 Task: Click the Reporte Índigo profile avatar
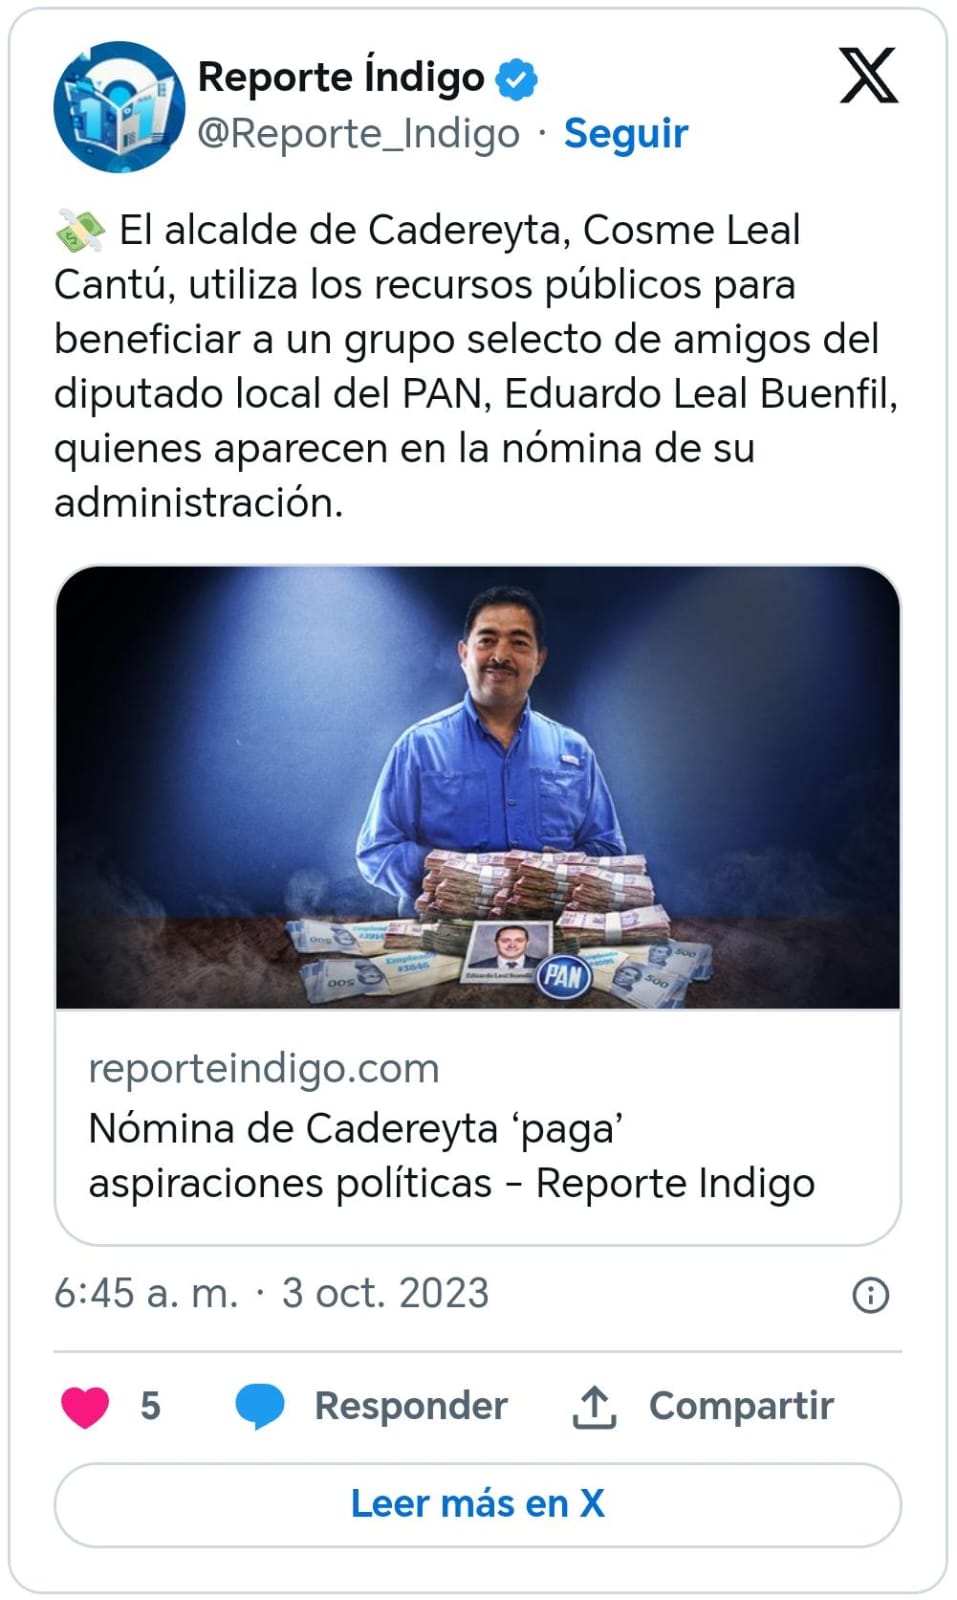pyautogui.click(x=119, y=106)
